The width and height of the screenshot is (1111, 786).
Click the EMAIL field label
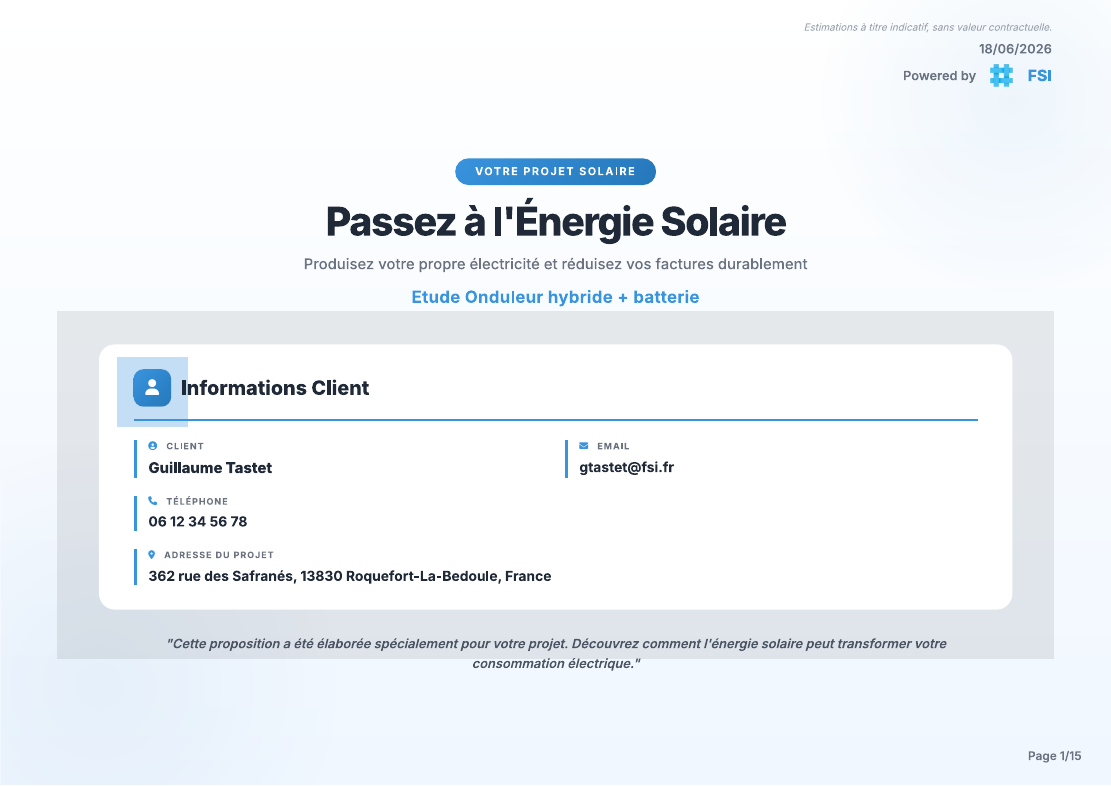point(614,446)
